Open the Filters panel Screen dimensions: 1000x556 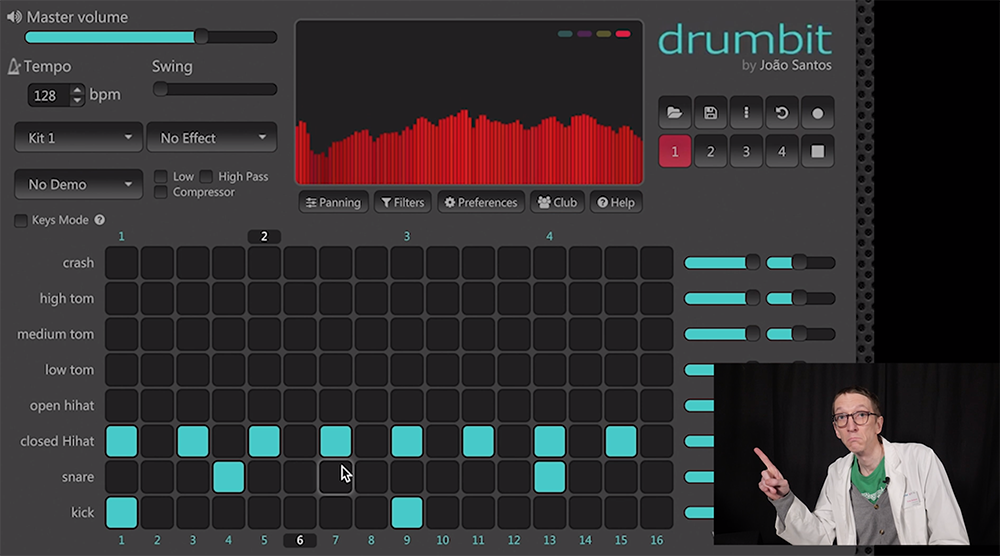pyautogui.click(x=403, y=202)
